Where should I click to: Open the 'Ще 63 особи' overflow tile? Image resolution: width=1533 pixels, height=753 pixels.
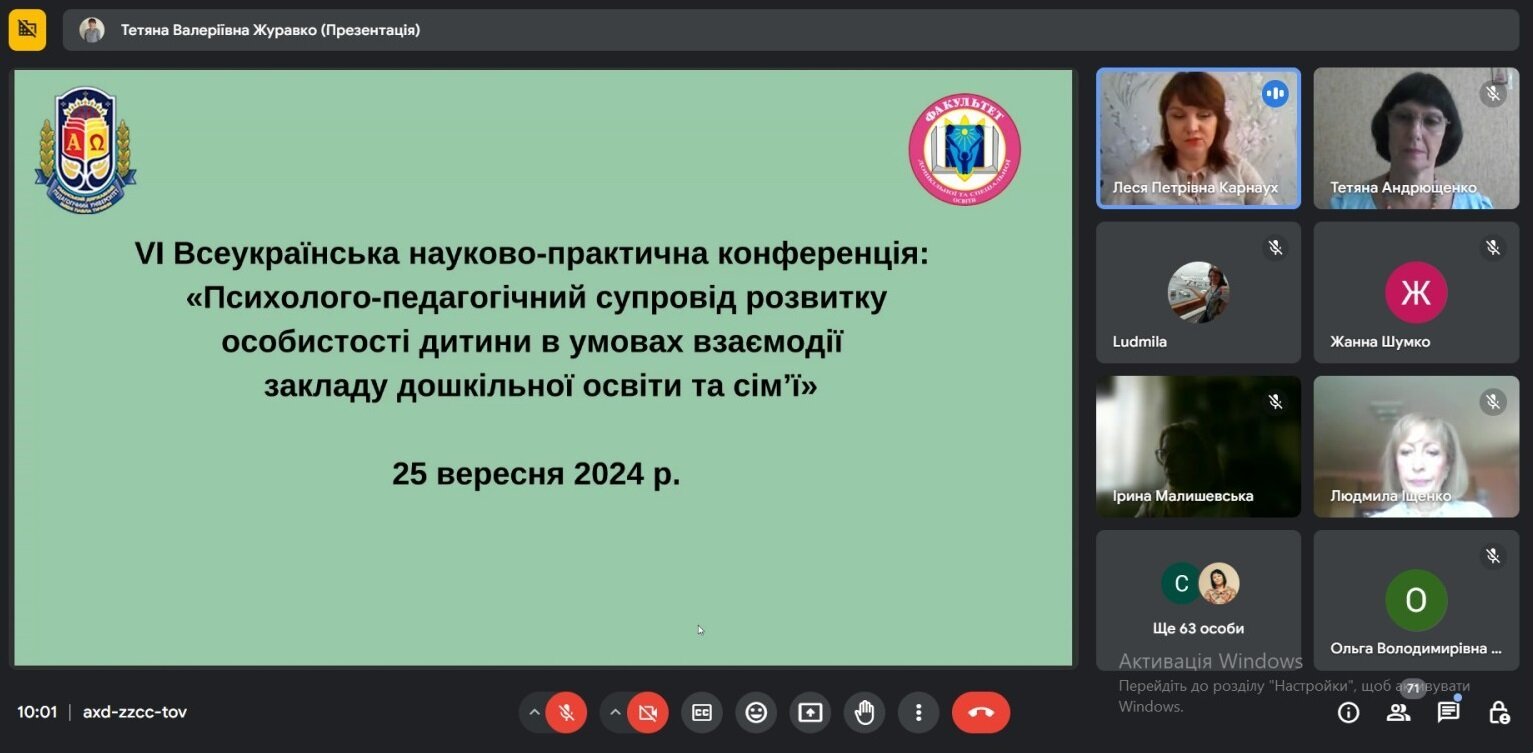click(x=1198, y=600)
